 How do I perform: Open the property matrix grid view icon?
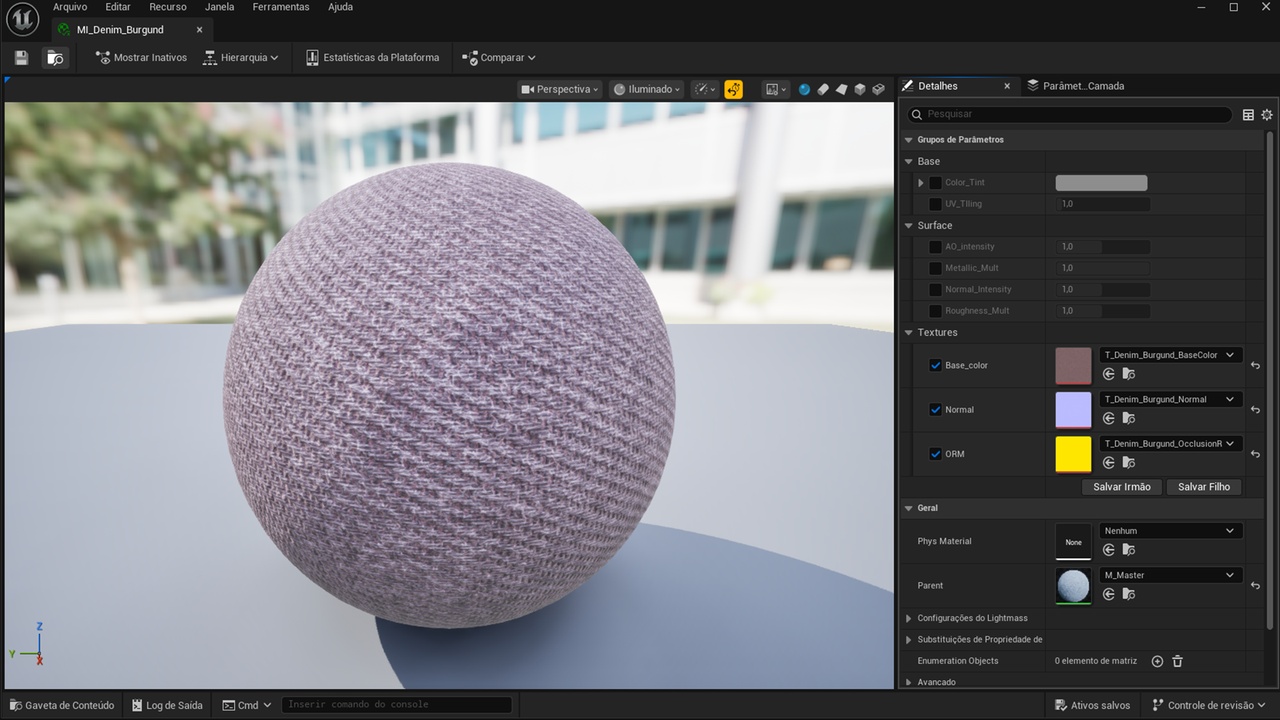tap(1248, 115)
